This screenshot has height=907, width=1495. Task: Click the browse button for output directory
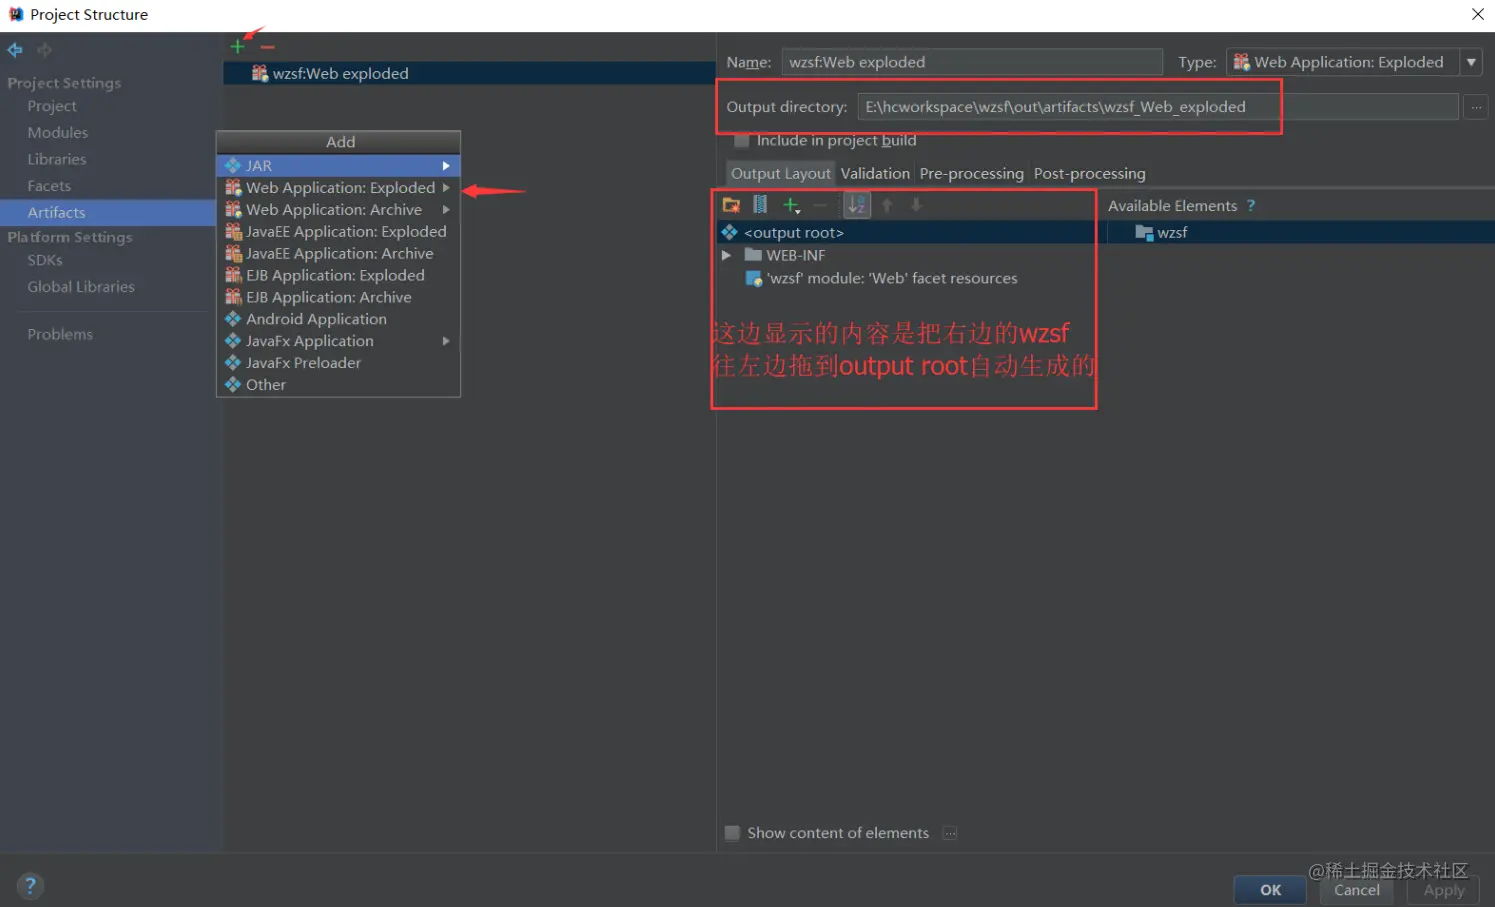(x=1476, y=107)
